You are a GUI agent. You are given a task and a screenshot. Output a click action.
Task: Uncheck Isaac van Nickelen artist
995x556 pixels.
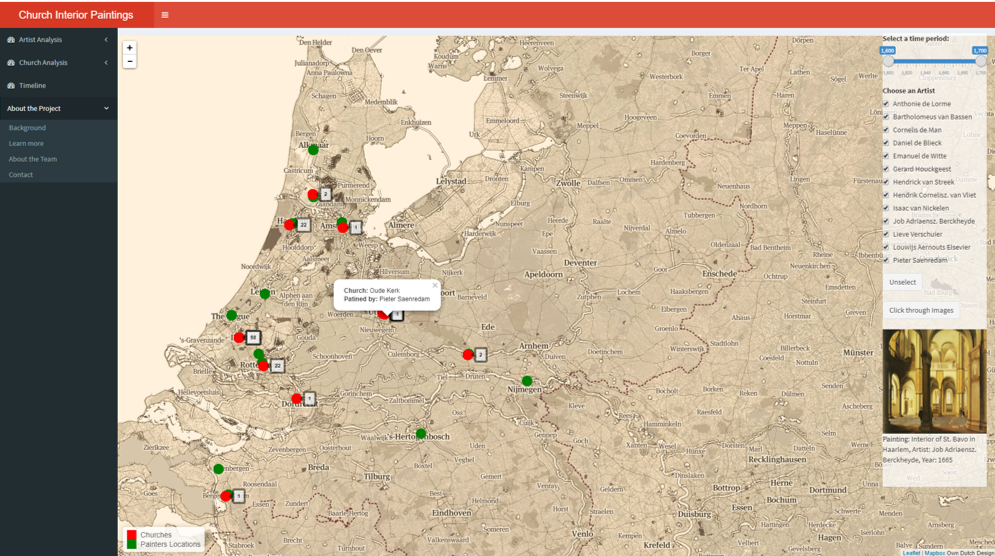pyautogui.click(x=886, y=208)
